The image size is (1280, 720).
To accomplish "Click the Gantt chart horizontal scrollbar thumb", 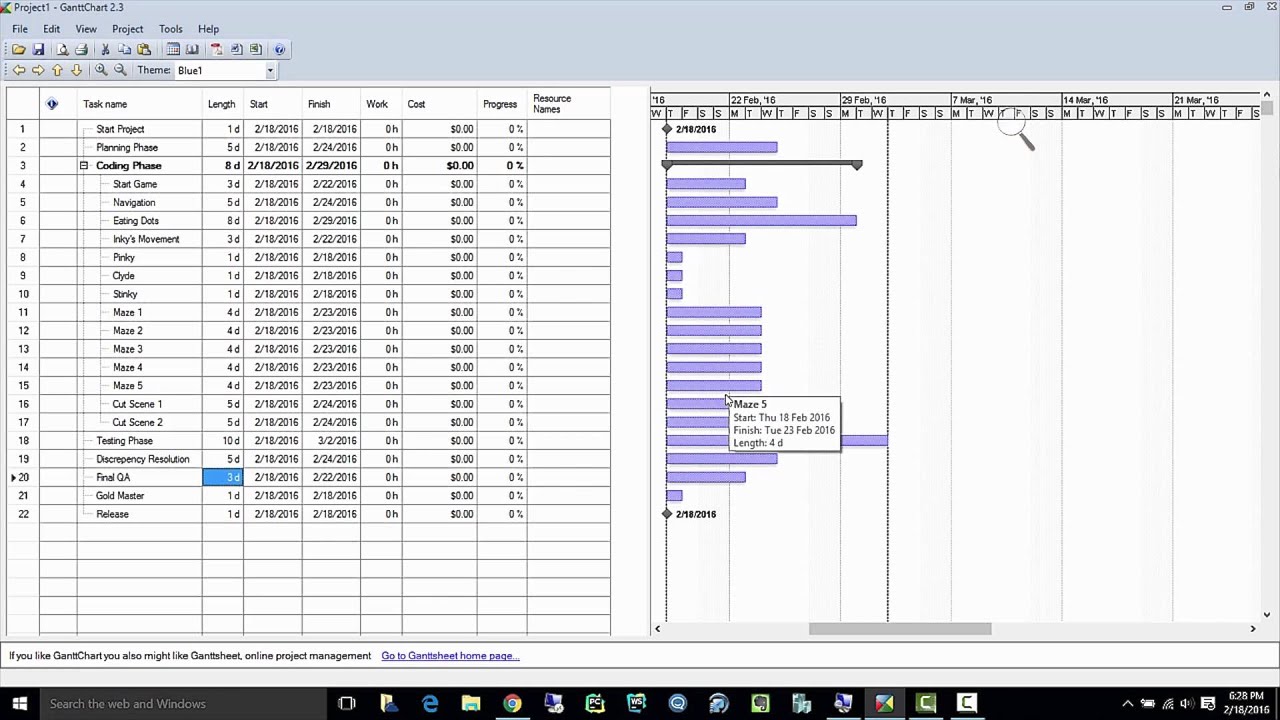I will coord(900,628).
